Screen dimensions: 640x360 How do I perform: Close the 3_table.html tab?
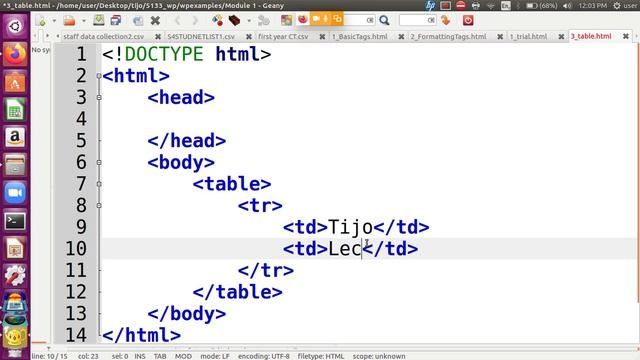[x=626, y=36]
